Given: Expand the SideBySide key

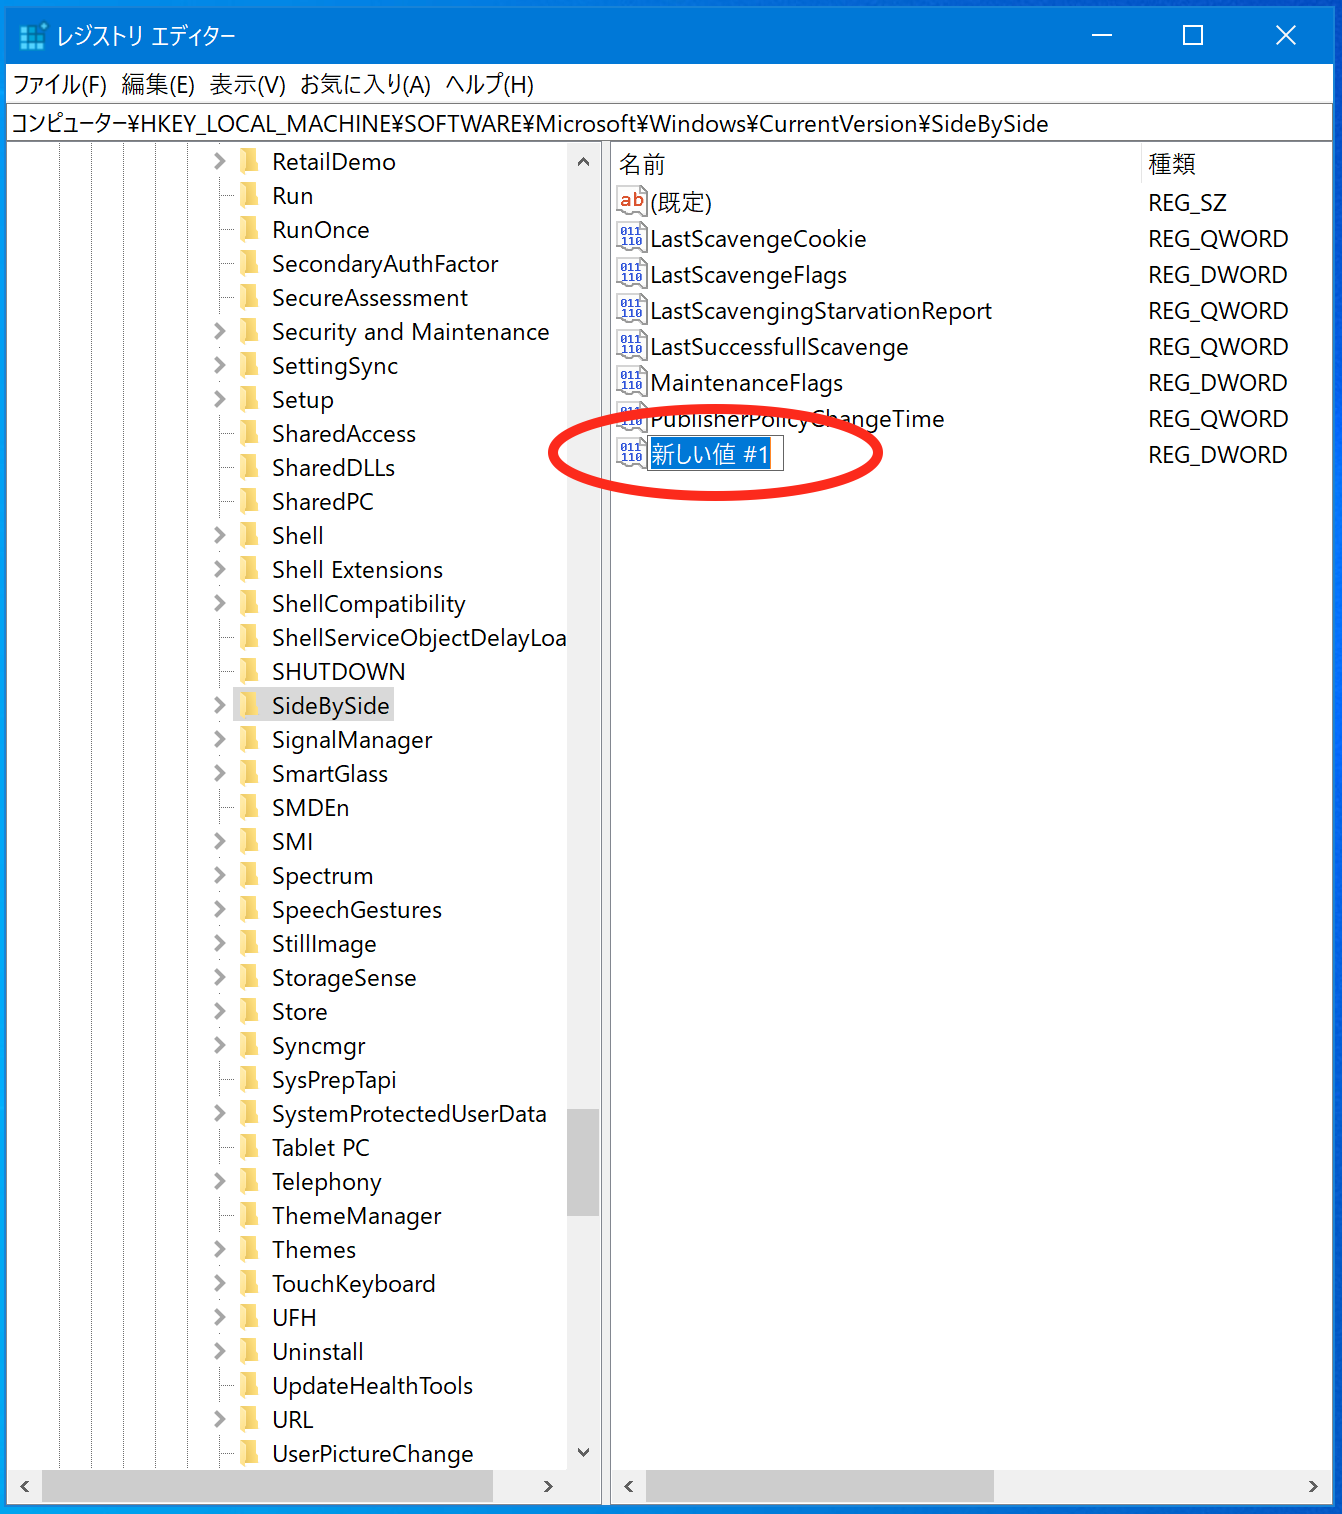Looking at the screenshot, I should [220, 705].
